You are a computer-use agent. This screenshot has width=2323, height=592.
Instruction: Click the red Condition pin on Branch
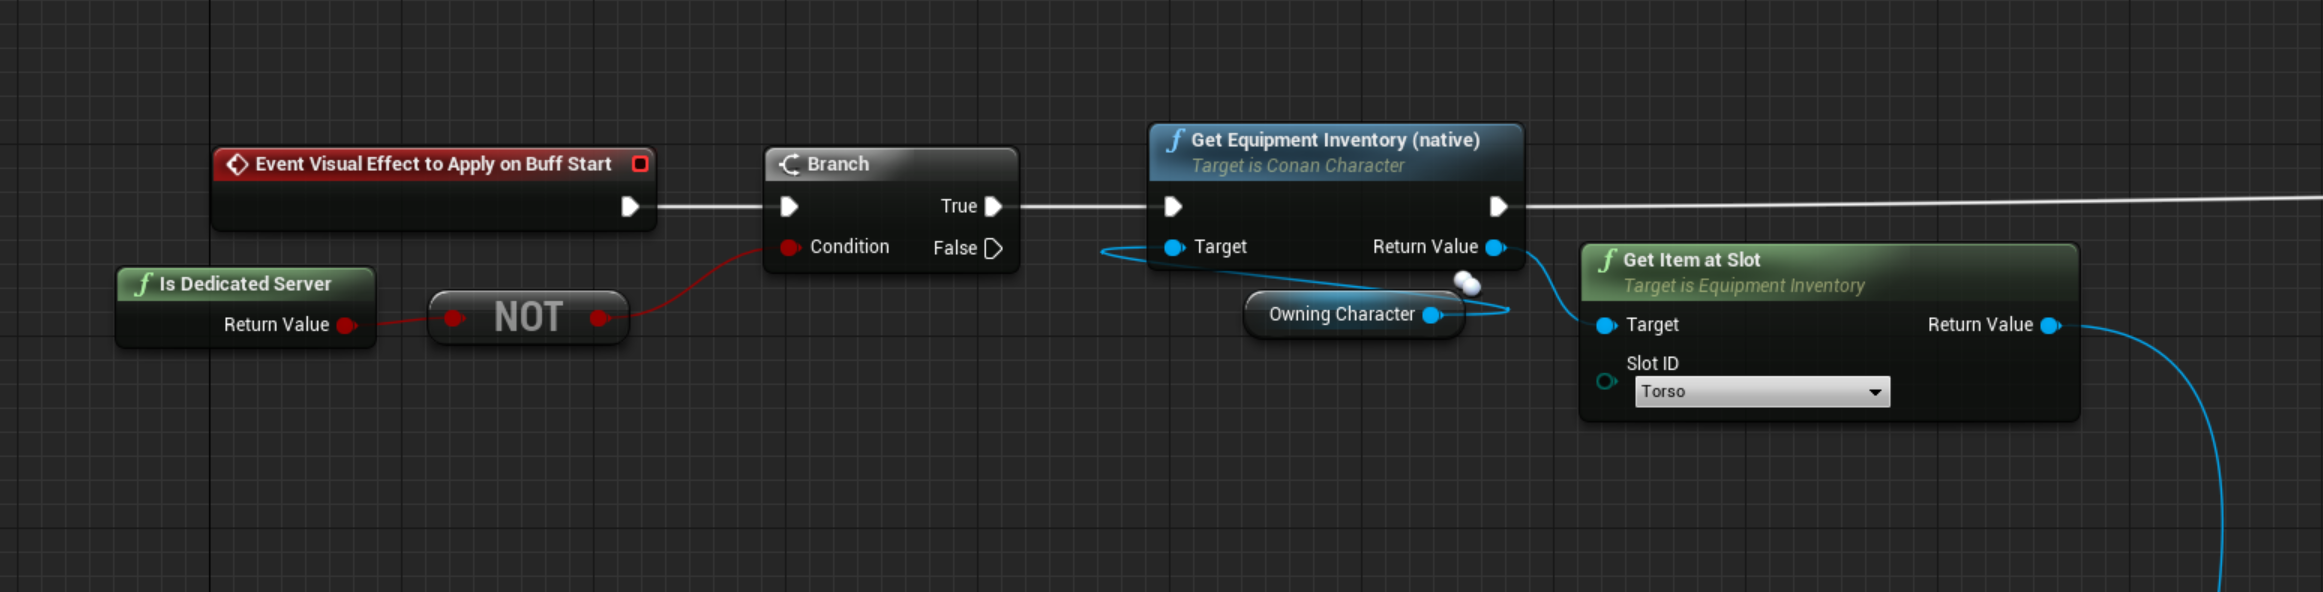click(x=789, y=247)
